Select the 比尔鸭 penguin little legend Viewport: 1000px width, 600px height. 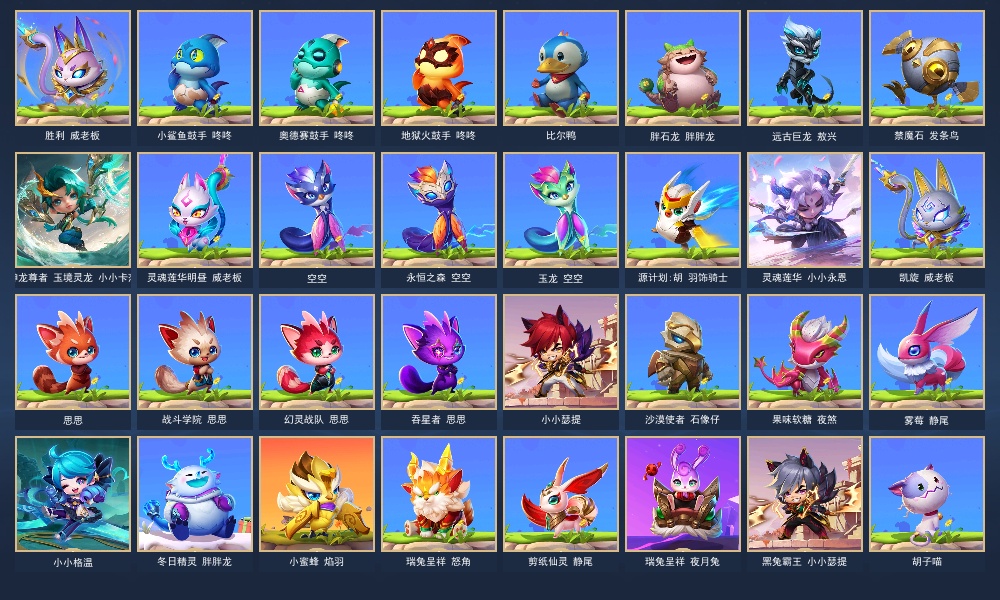point(561,68)
